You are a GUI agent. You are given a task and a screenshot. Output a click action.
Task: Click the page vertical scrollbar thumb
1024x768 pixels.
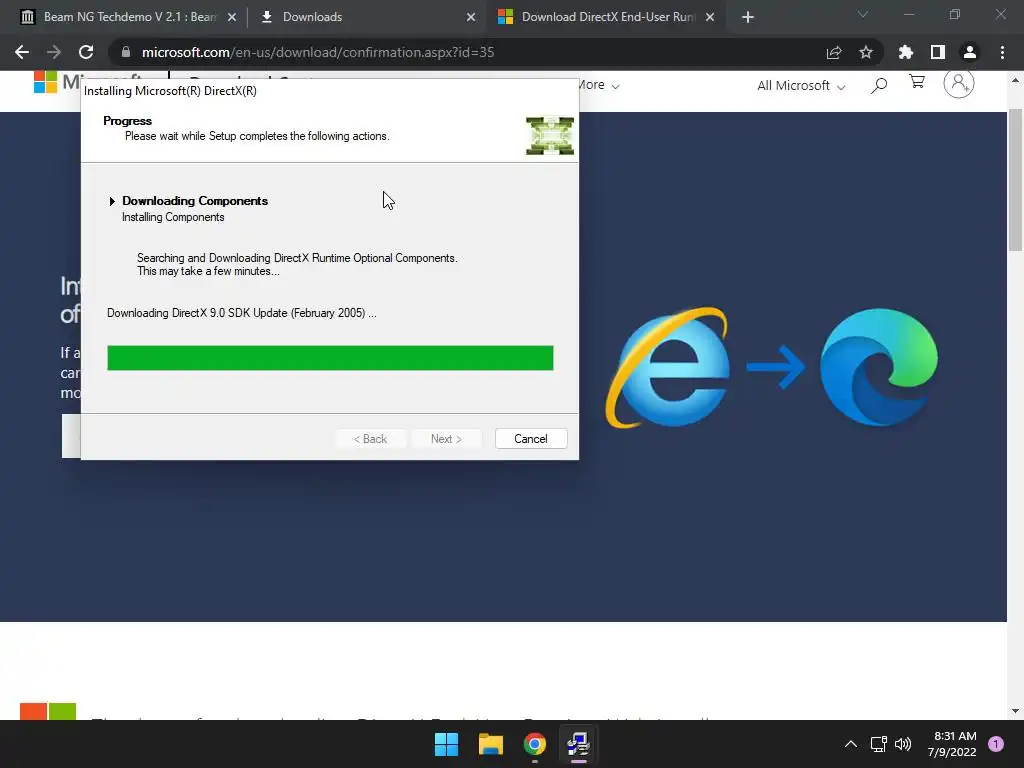(x=1015, y=180)
